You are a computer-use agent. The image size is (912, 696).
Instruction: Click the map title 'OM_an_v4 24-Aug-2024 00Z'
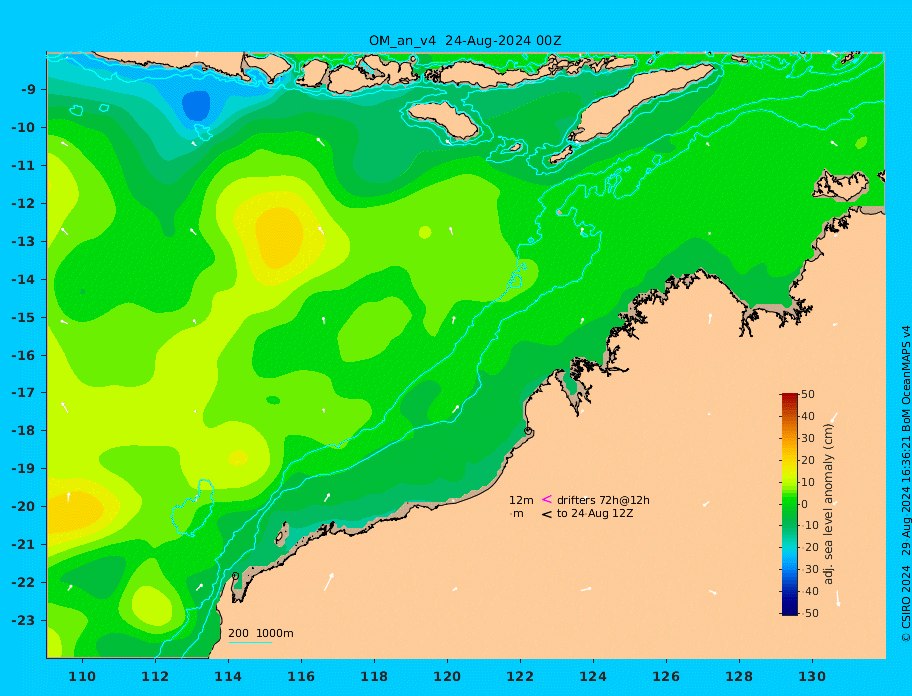[465, 41]
